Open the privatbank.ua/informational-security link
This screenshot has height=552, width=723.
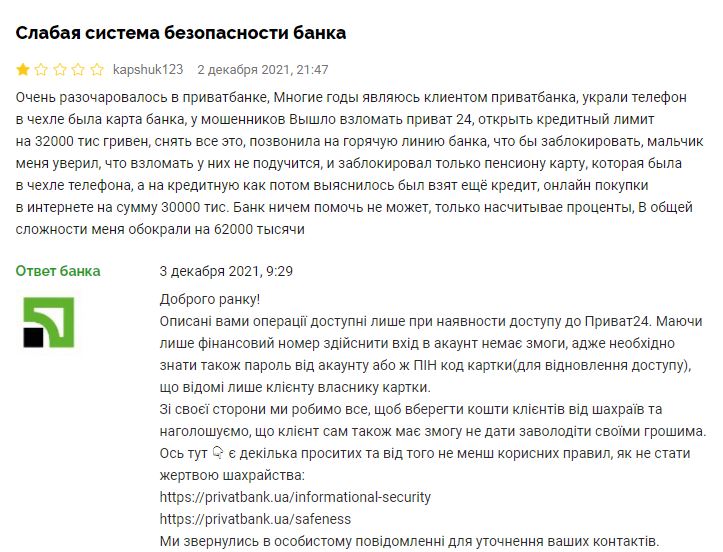295,497
